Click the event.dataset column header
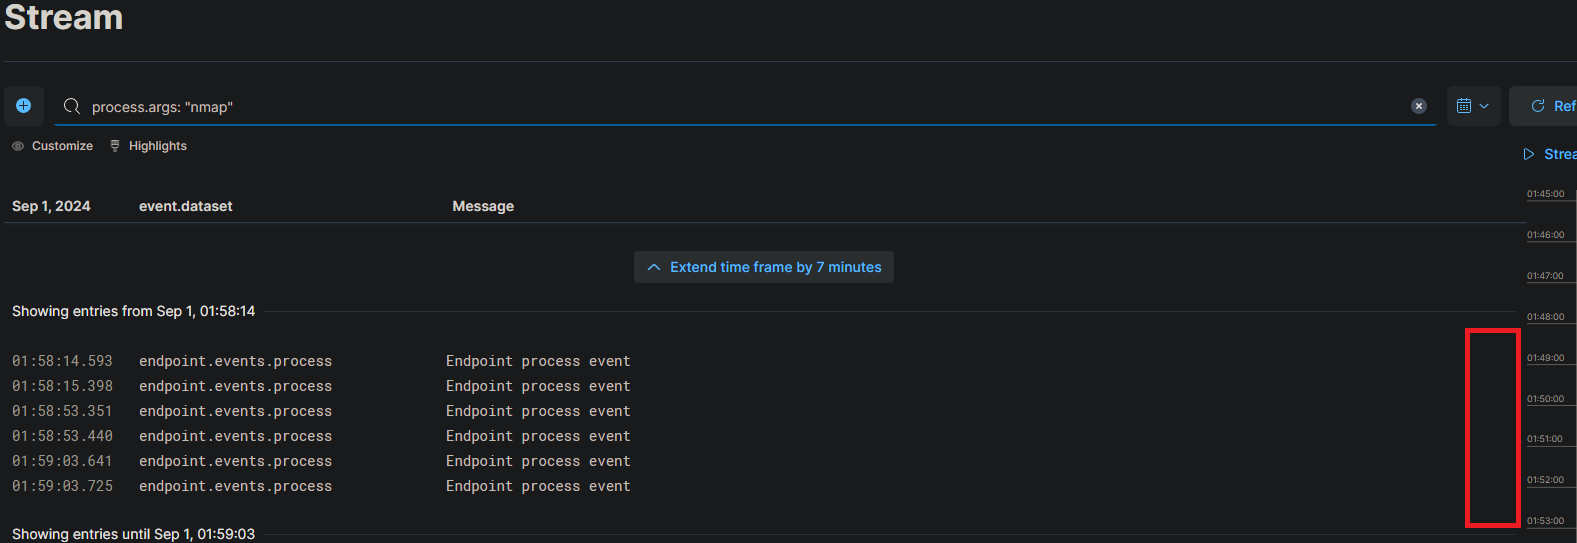 click(186, 206)
